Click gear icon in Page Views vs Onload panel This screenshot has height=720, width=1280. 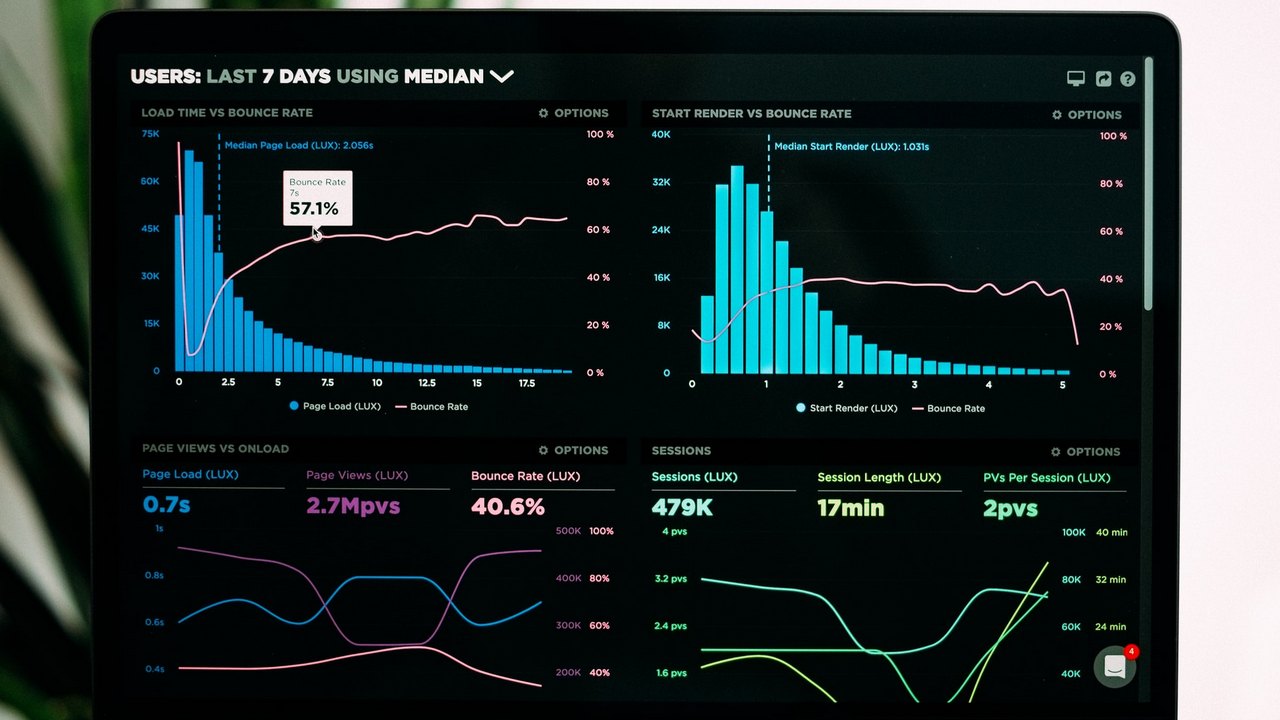pyautogui.click(x=544, y=450)
